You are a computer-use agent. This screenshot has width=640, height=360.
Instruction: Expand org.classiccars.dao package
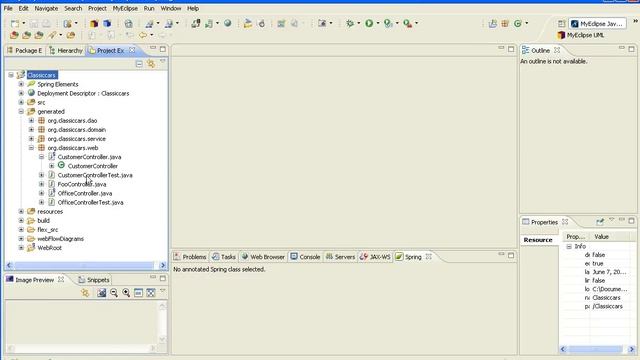[31, 120]
